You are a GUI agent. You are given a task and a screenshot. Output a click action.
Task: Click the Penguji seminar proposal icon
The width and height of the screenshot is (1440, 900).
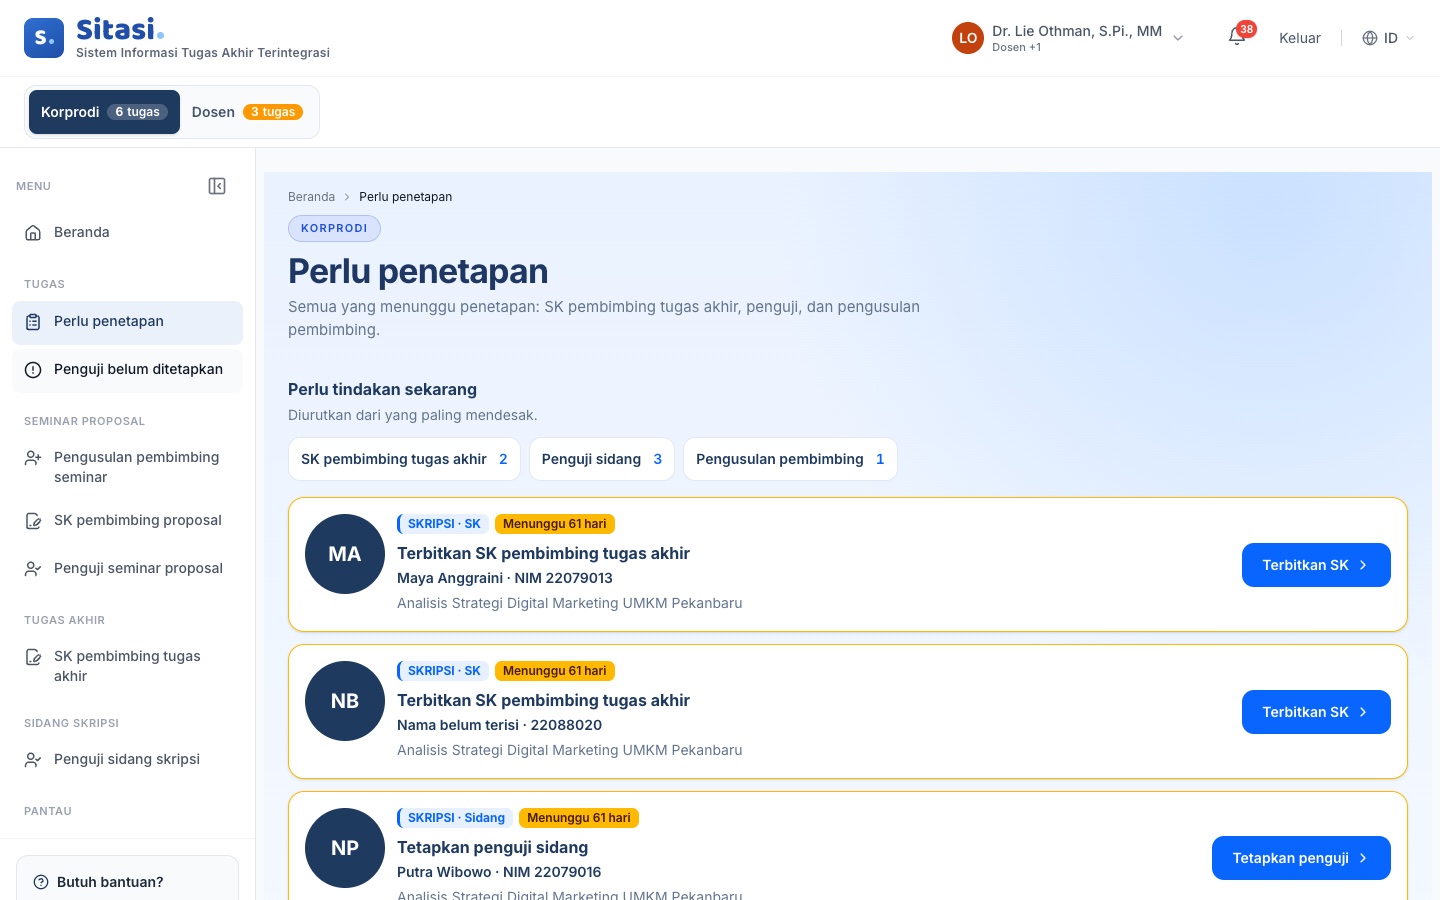tap(33, 569)
